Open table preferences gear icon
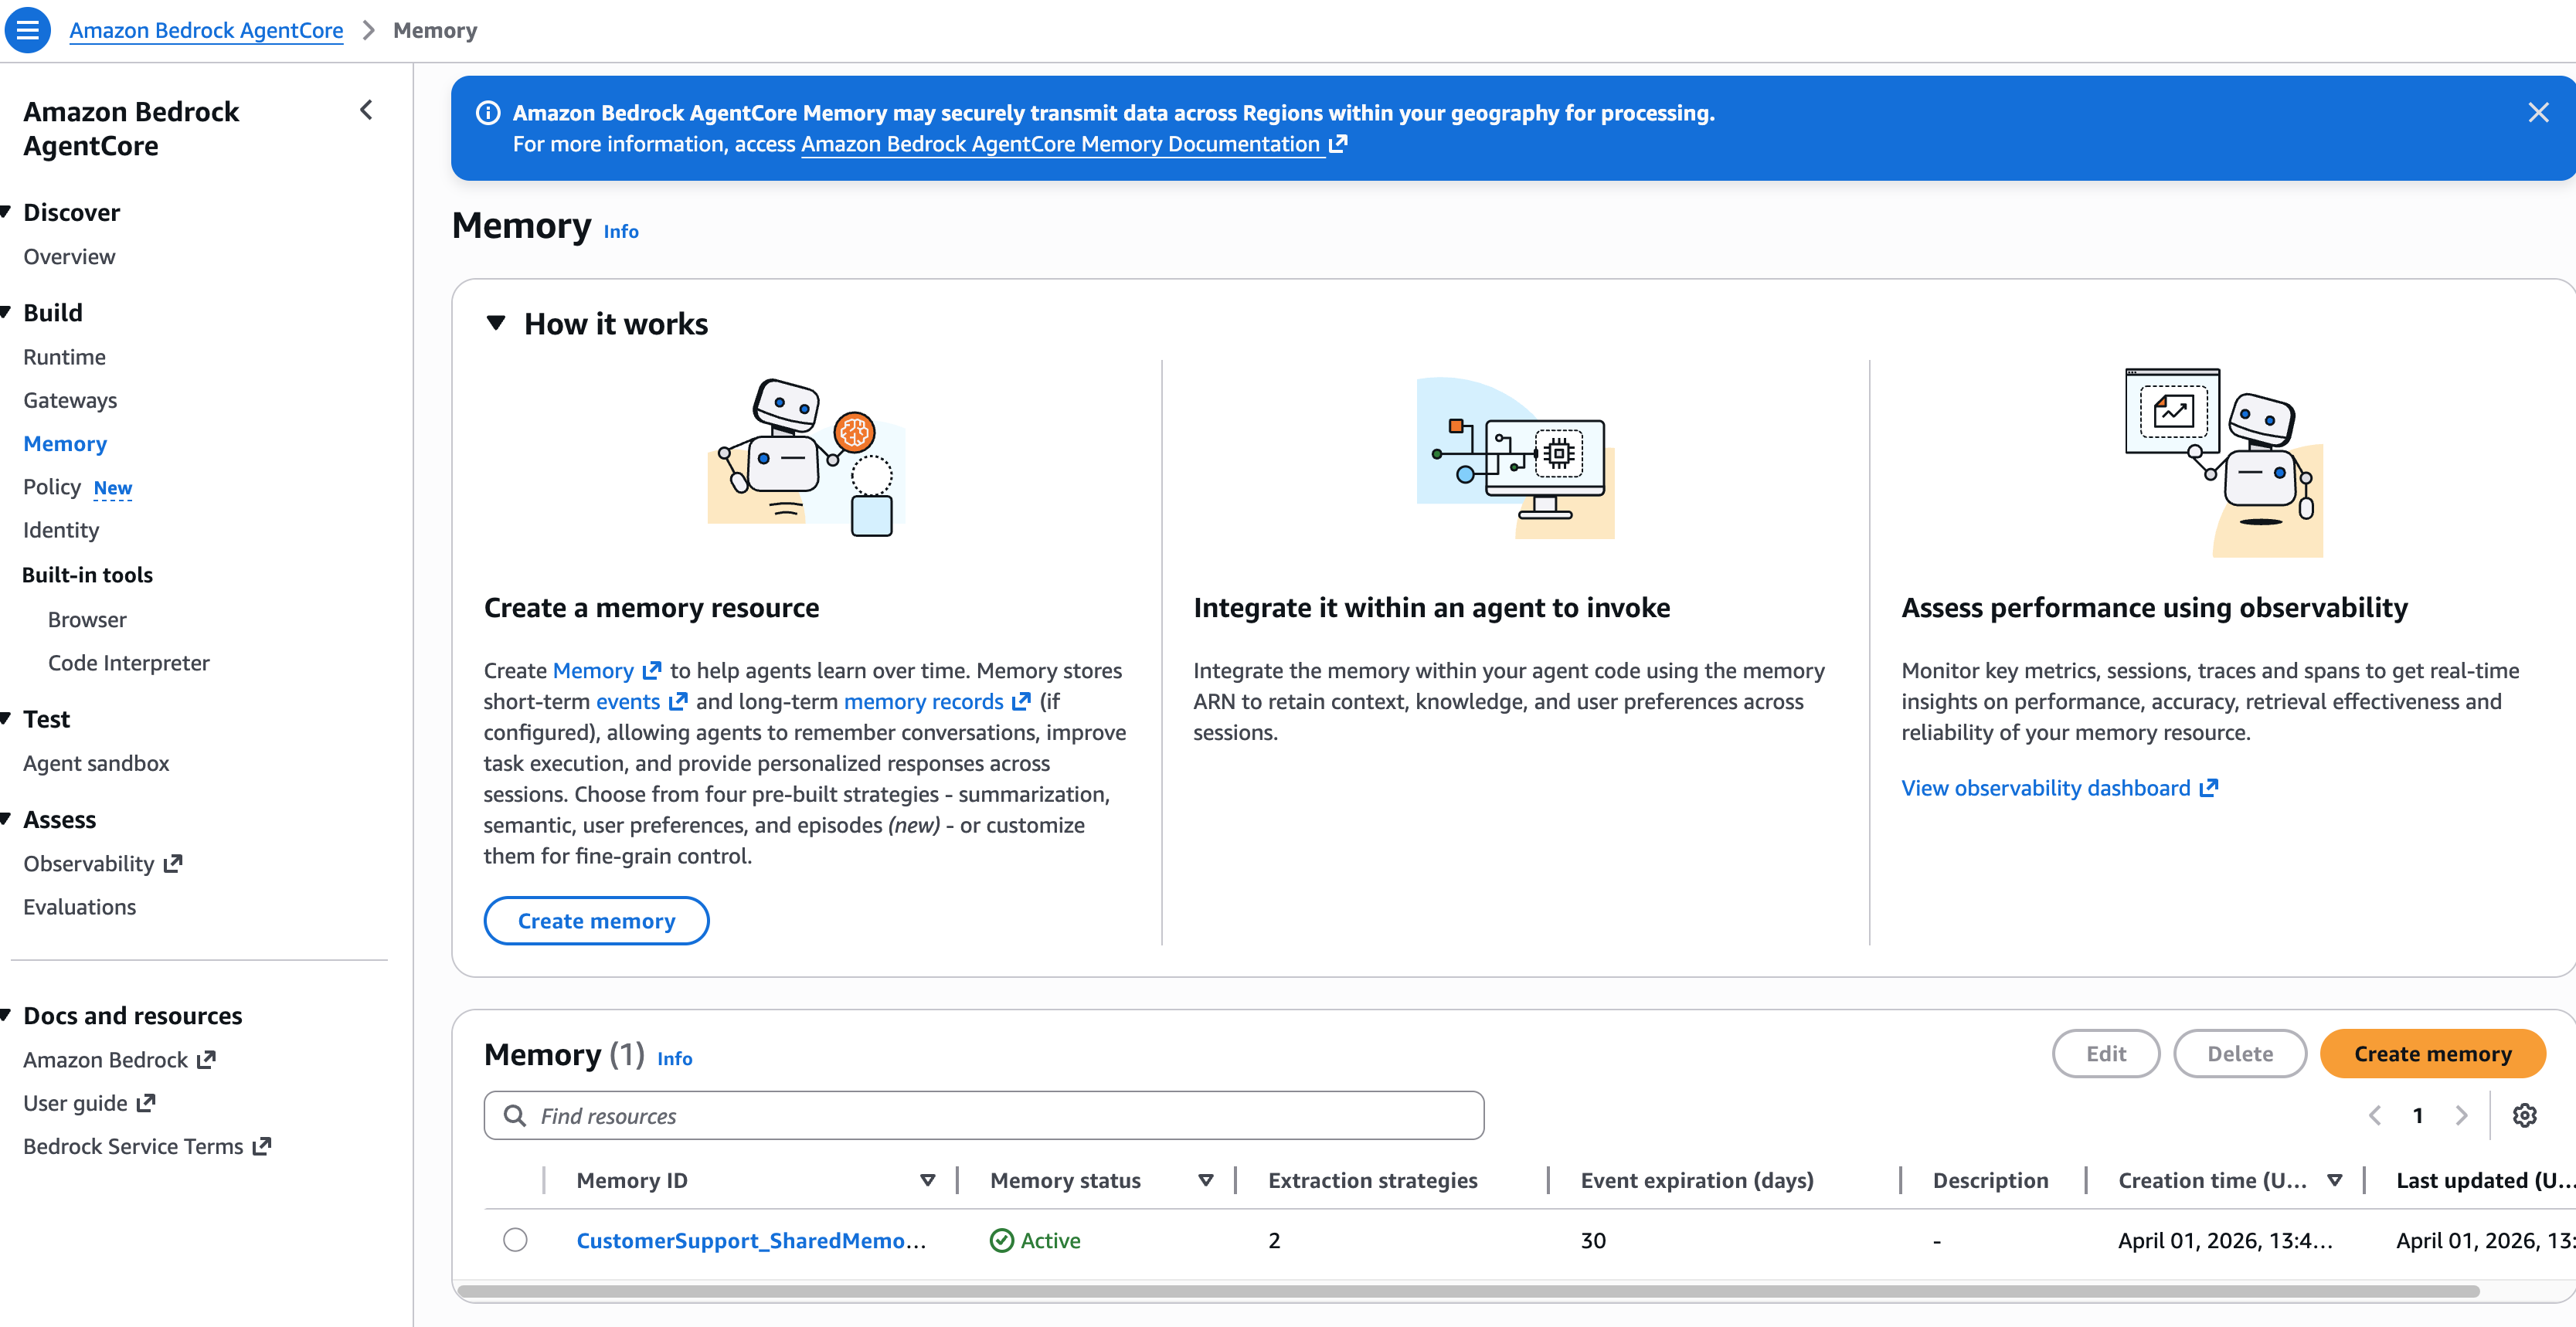Viewport: 2576px width, 1327px height. 2524,1115
